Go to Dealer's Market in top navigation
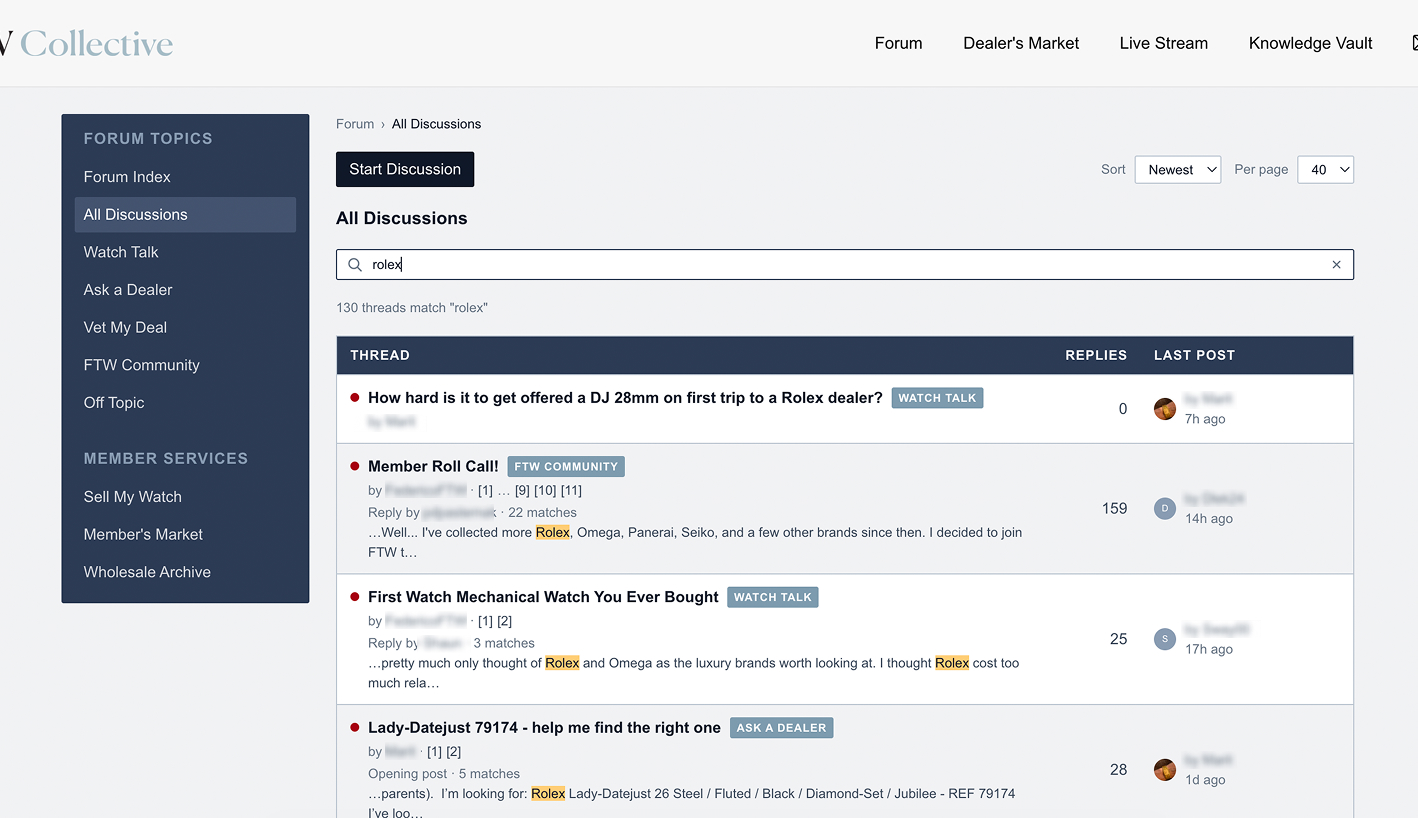The width and height of the screenshot is (1418, 818). coord(1021,43)
